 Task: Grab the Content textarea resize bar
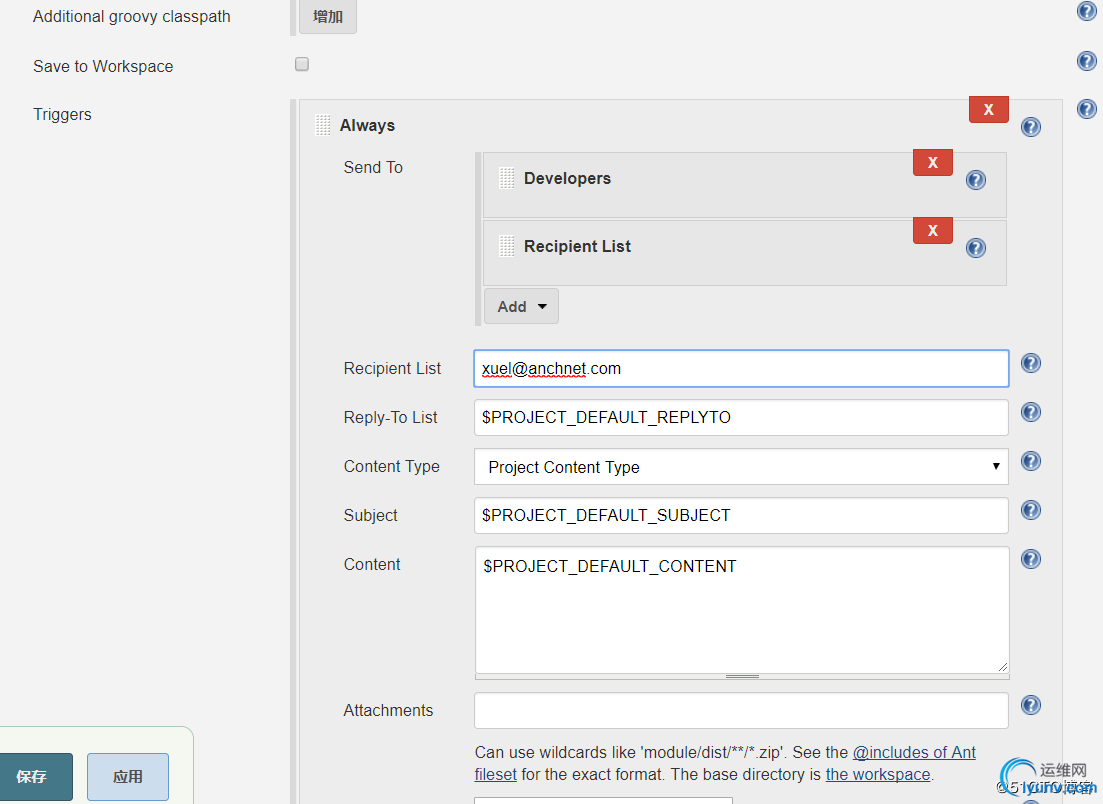(742, 677)
